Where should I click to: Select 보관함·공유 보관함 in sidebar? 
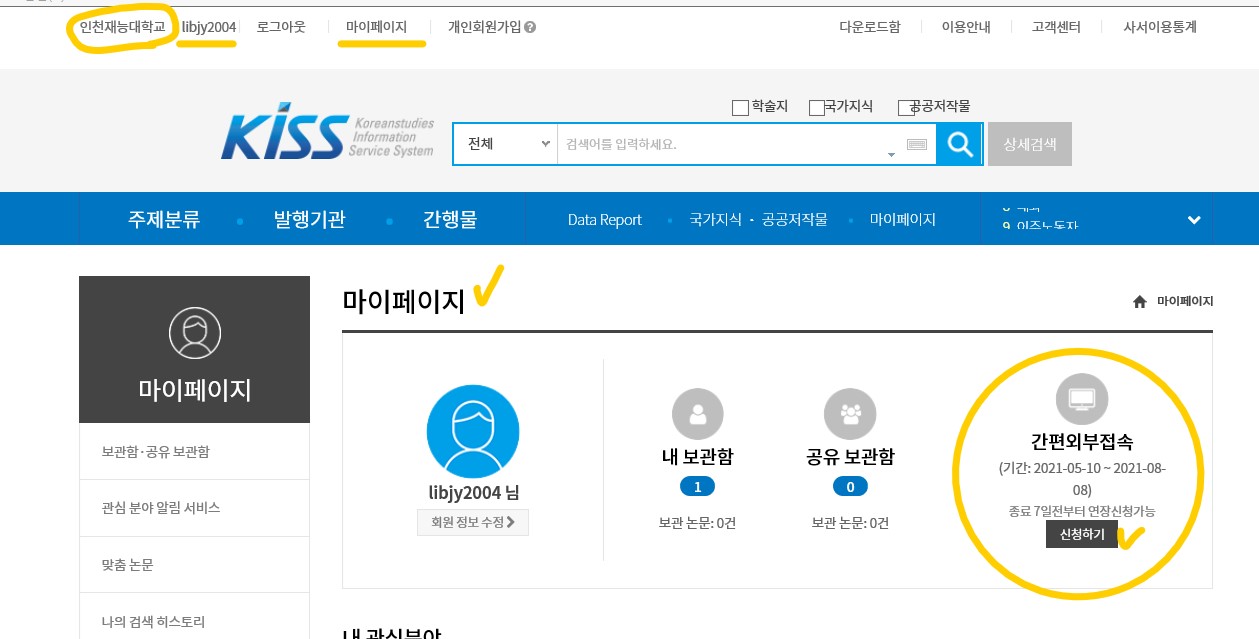pos(156,452)
